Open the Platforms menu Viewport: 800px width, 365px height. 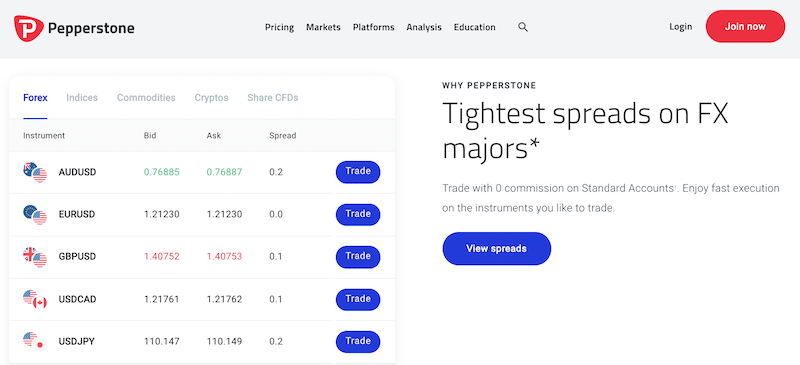click(x=373, y=27)
